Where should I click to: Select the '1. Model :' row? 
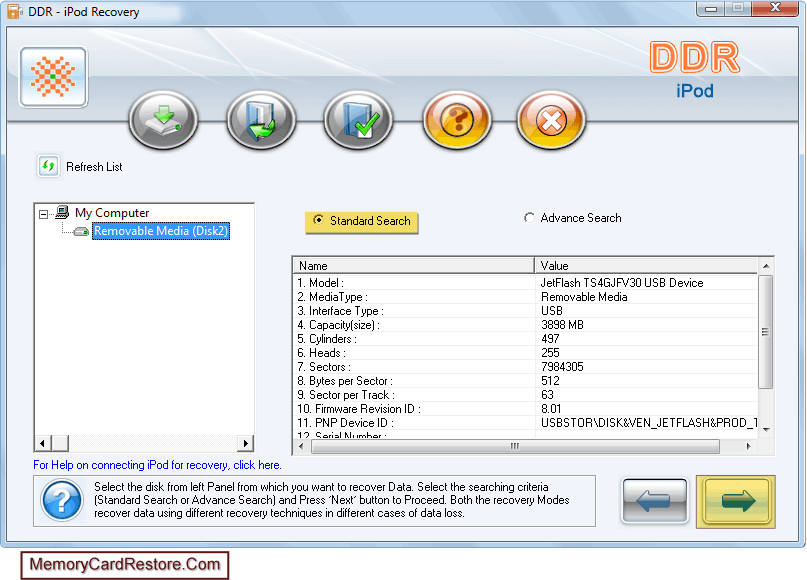click(525, 283)
